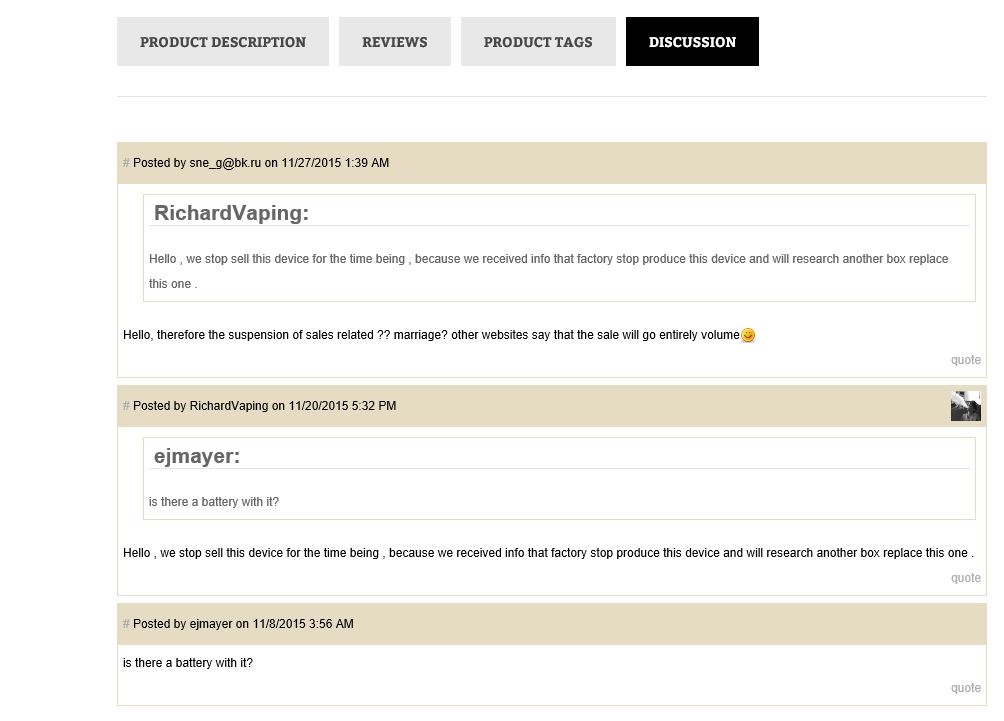
Task: Click the 'RichardVaping:' quoted block heading
Action: (x=231, y=213)
